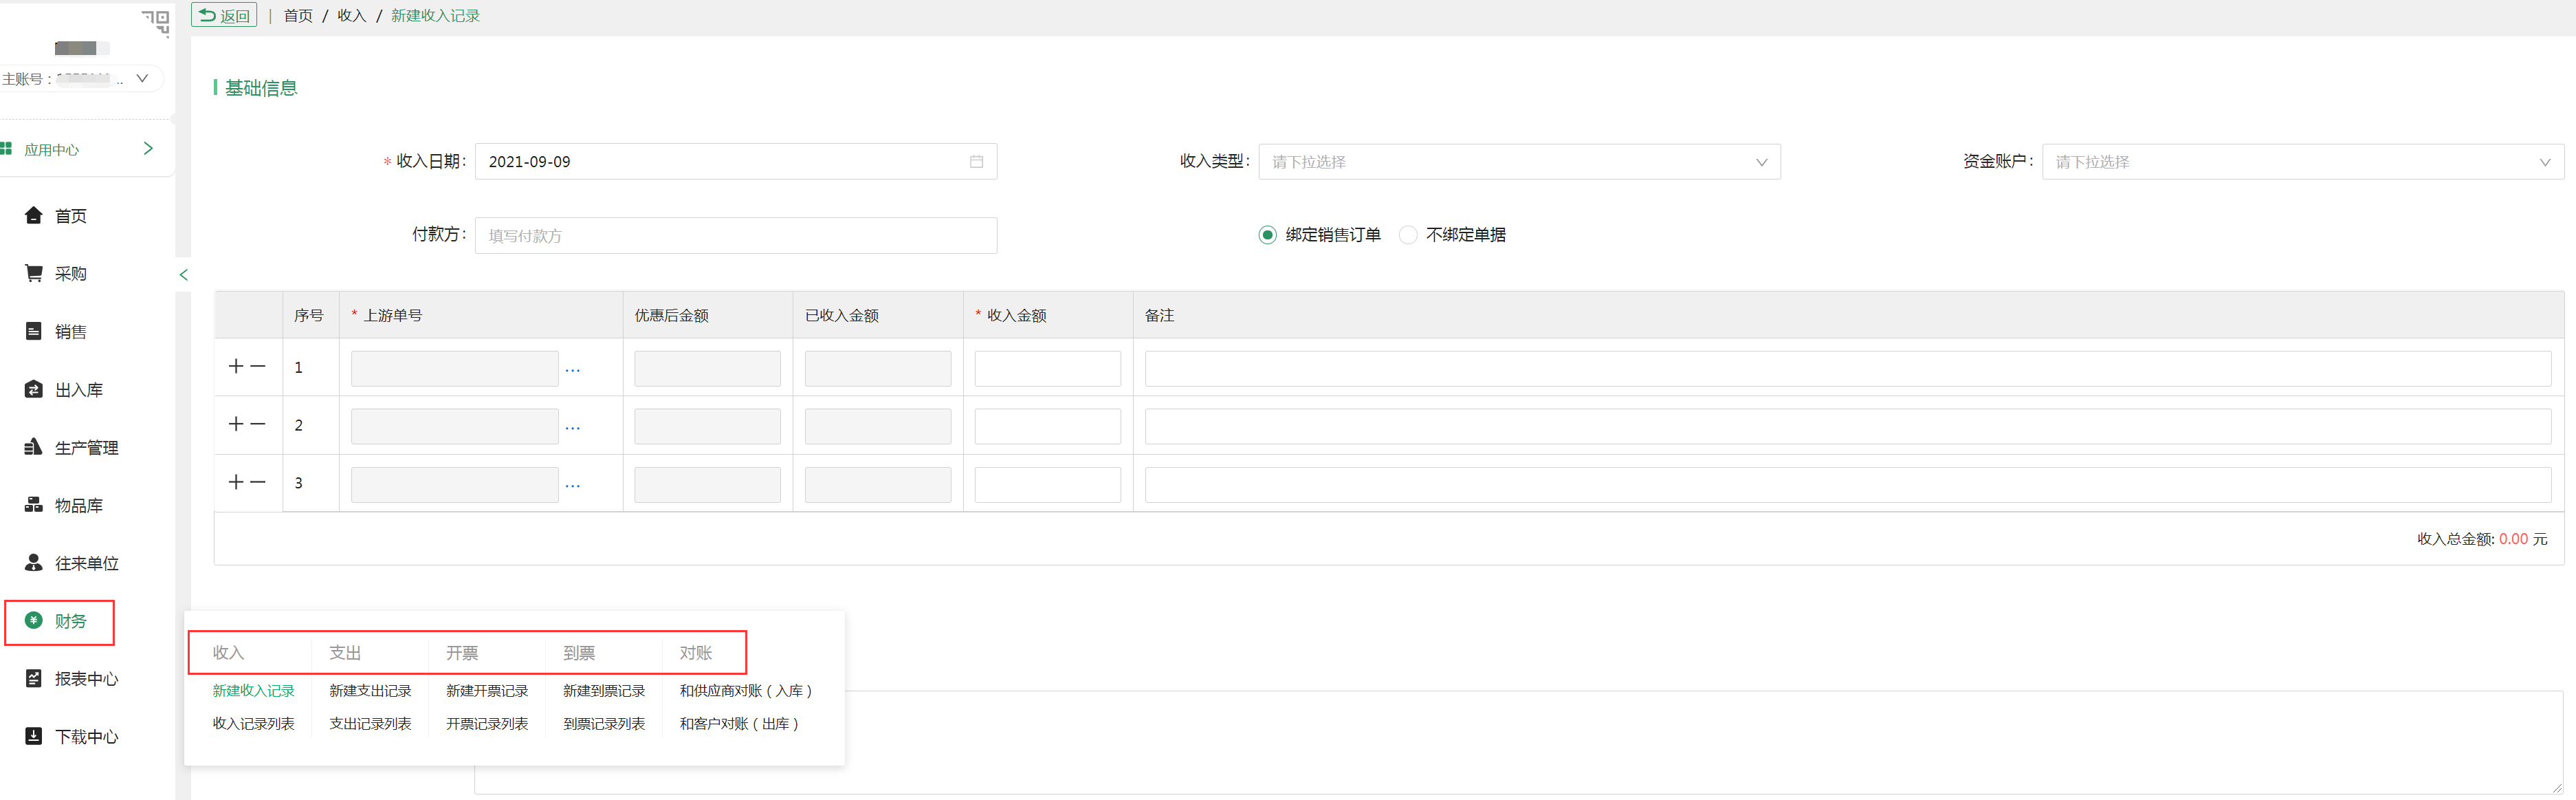Select 新建开票记录 in the finance submenu
Screen dimensions: 2576x800
pos(487,691)
